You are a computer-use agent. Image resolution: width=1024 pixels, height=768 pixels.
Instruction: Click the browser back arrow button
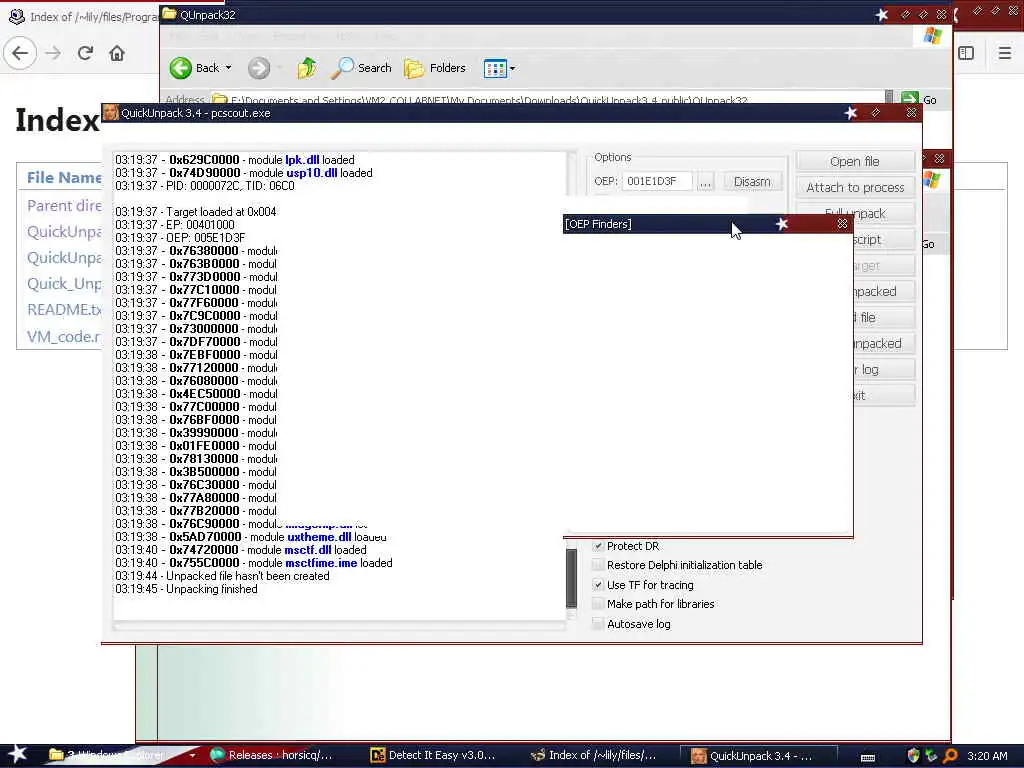[x=20, y=53]
